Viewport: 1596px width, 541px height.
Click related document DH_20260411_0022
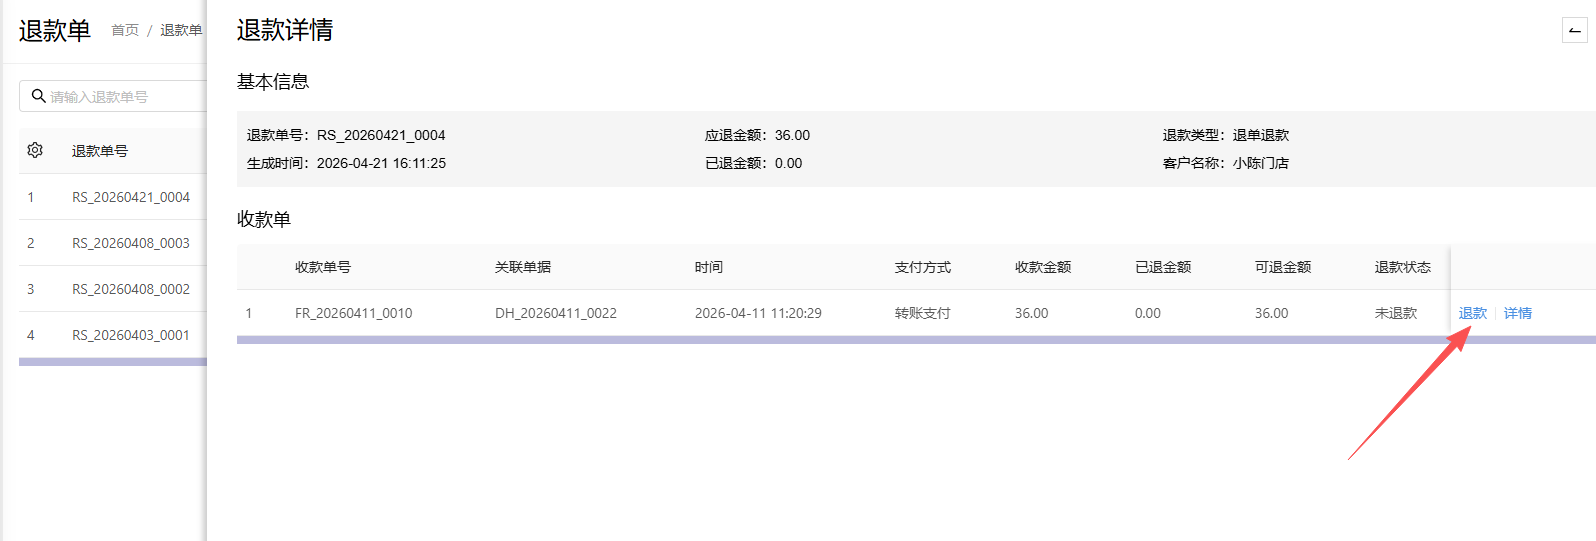[x=556, y=313]
